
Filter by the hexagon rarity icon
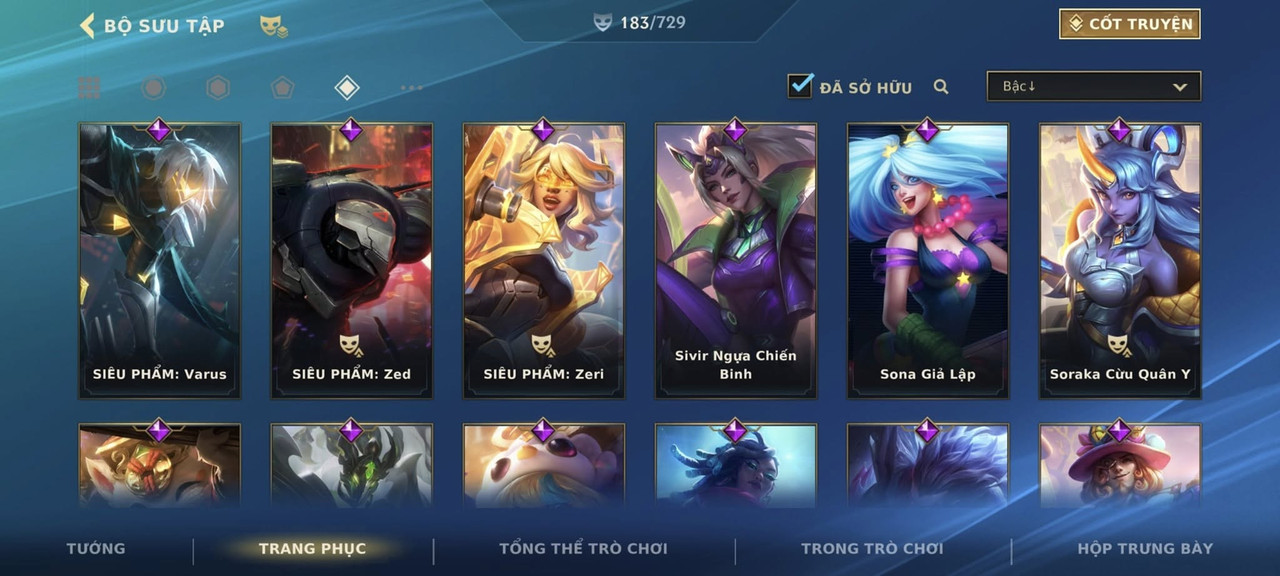218,88
